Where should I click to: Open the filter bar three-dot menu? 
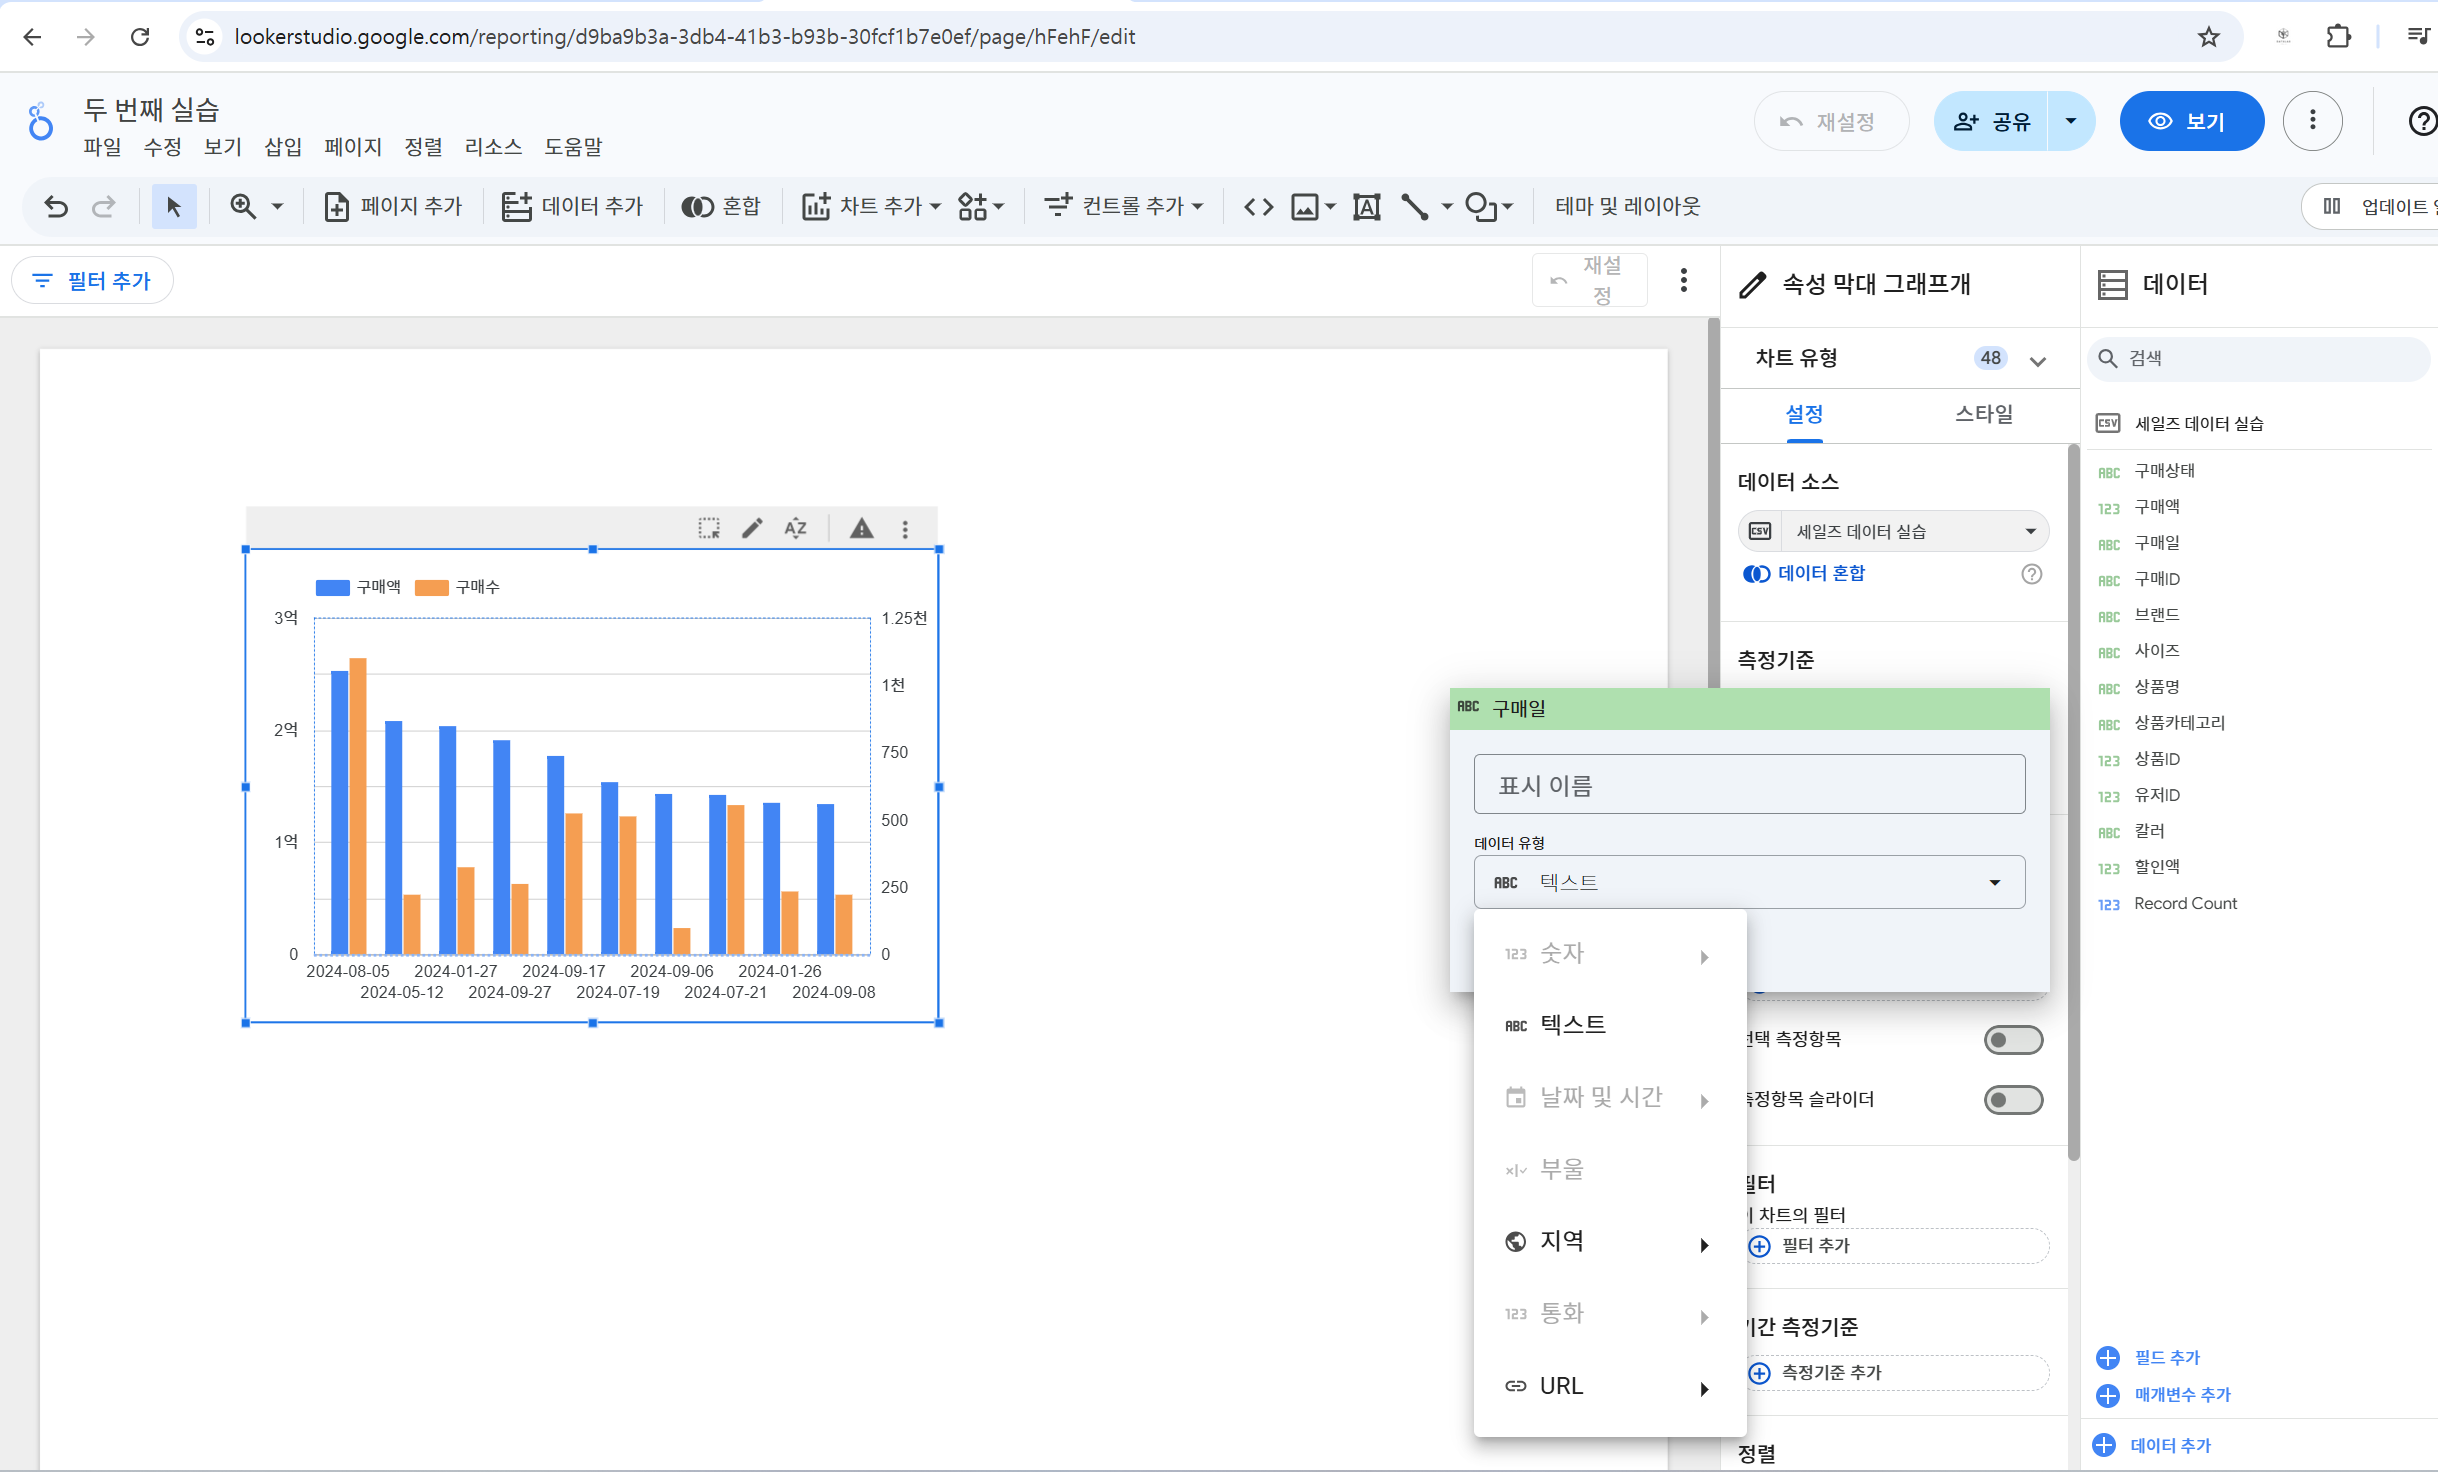(x=1684, y=280)
